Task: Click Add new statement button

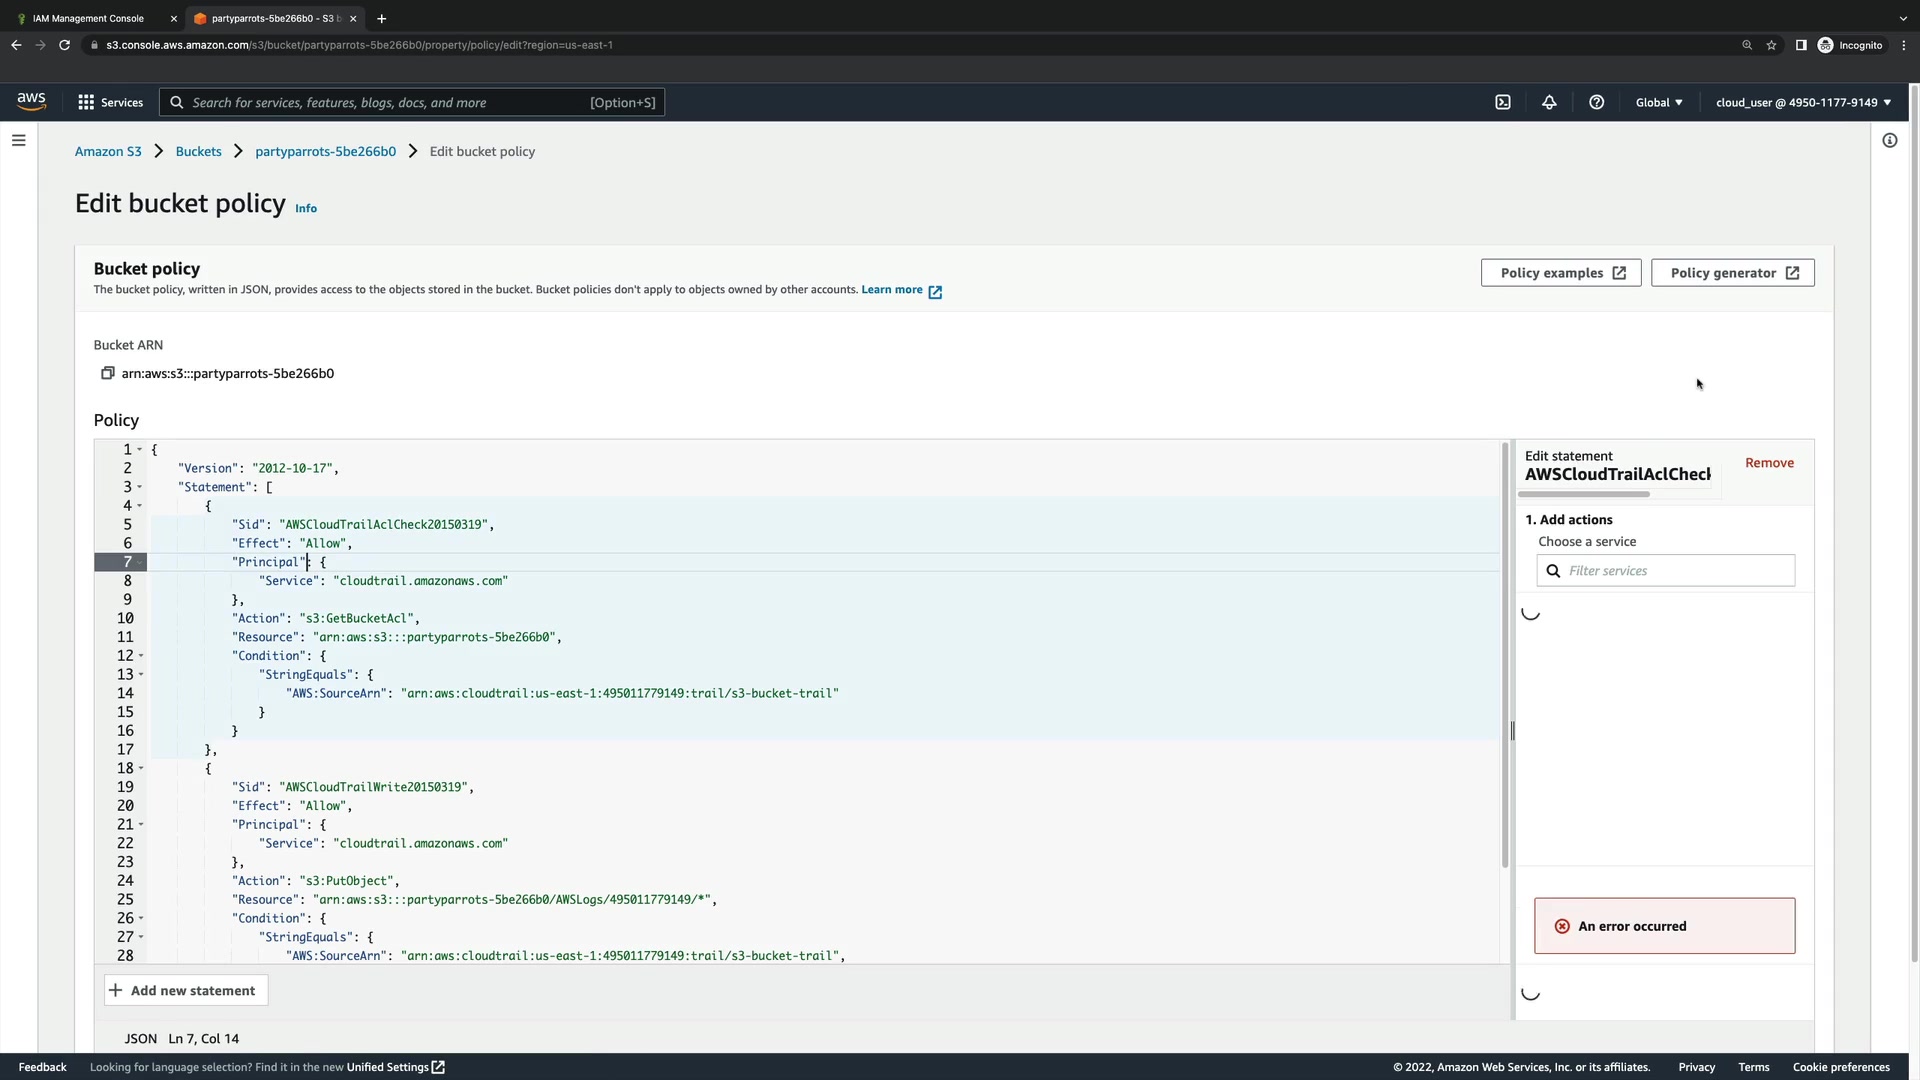Action: tap(185, 990)
